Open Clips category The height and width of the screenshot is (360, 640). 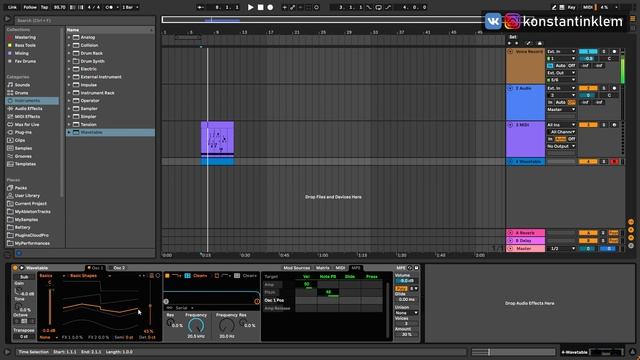[20, 140]
